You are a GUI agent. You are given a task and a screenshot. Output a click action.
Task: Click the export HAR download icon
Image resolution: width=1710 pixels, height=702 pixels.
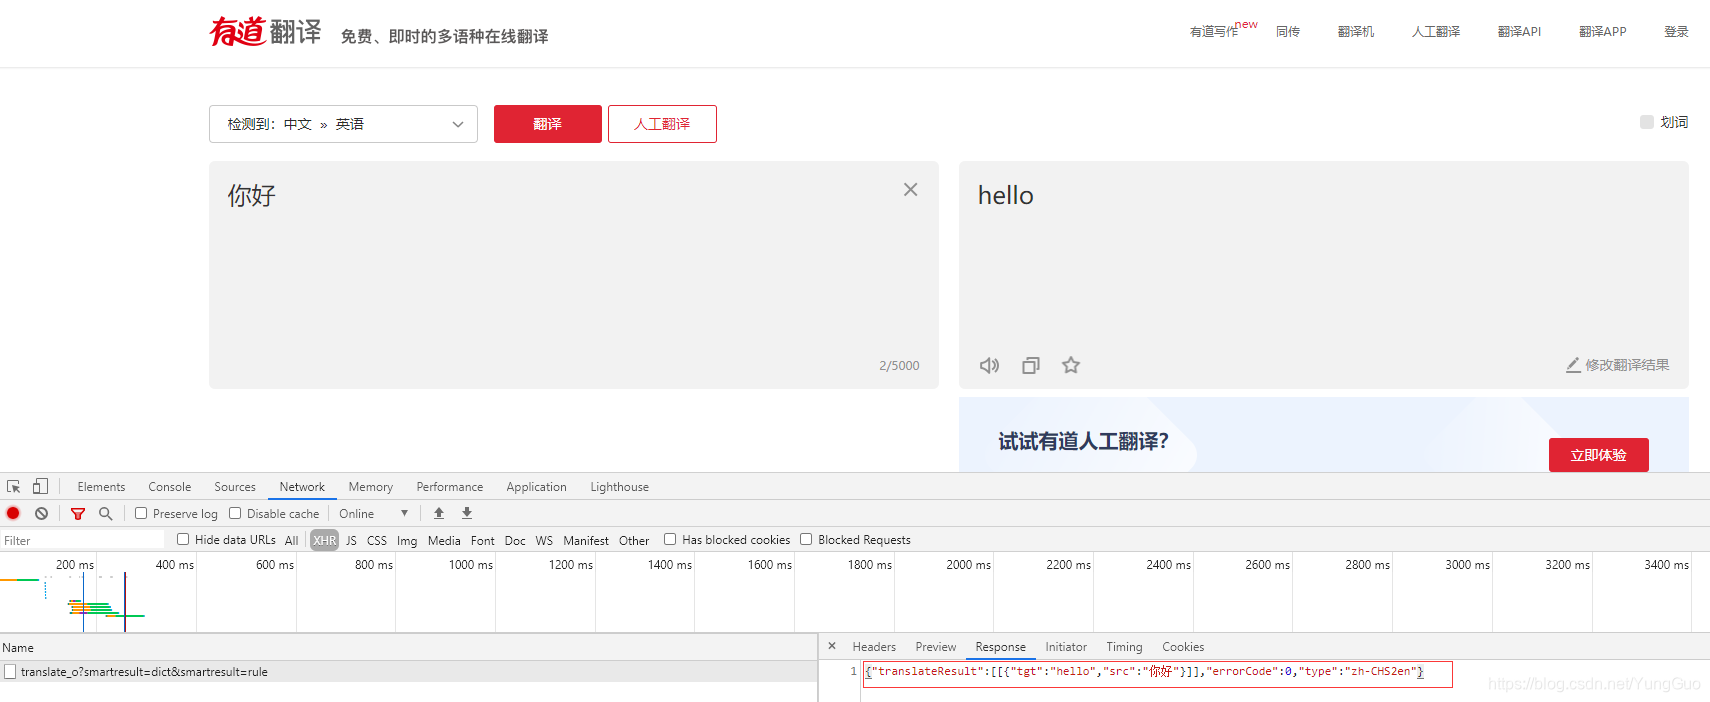tap(467, 513)
